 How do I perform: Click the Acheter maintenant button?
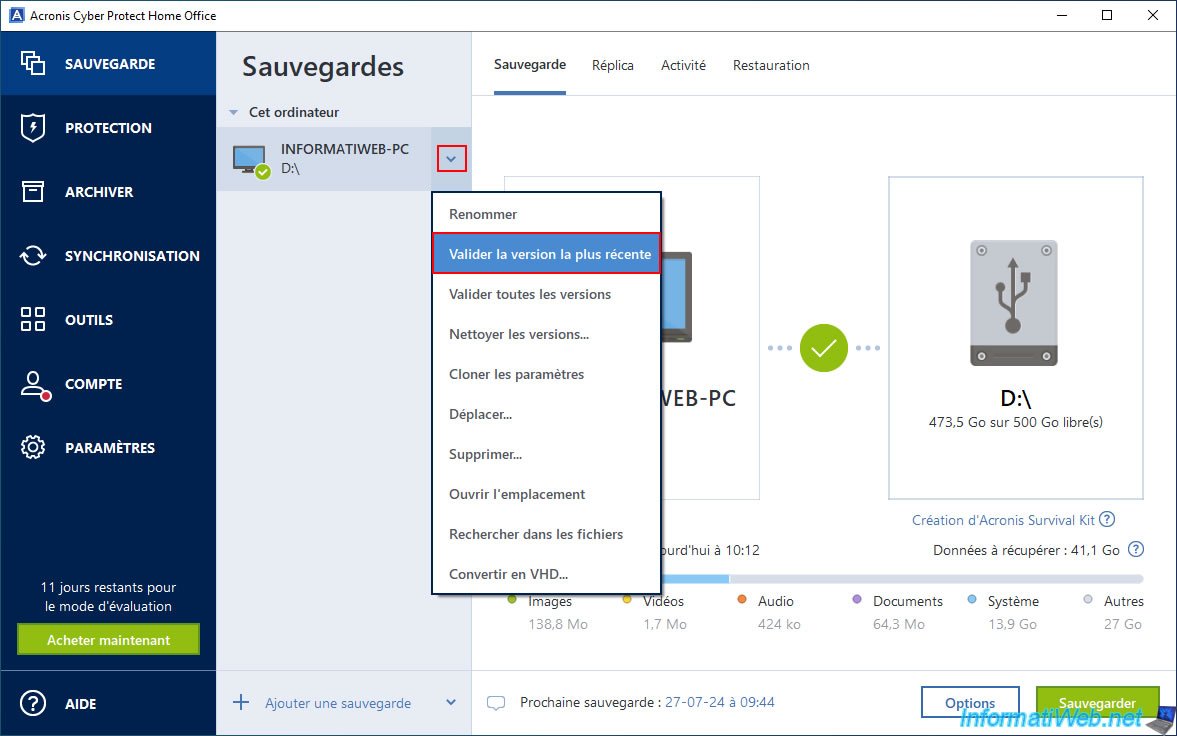pos(108,640)
